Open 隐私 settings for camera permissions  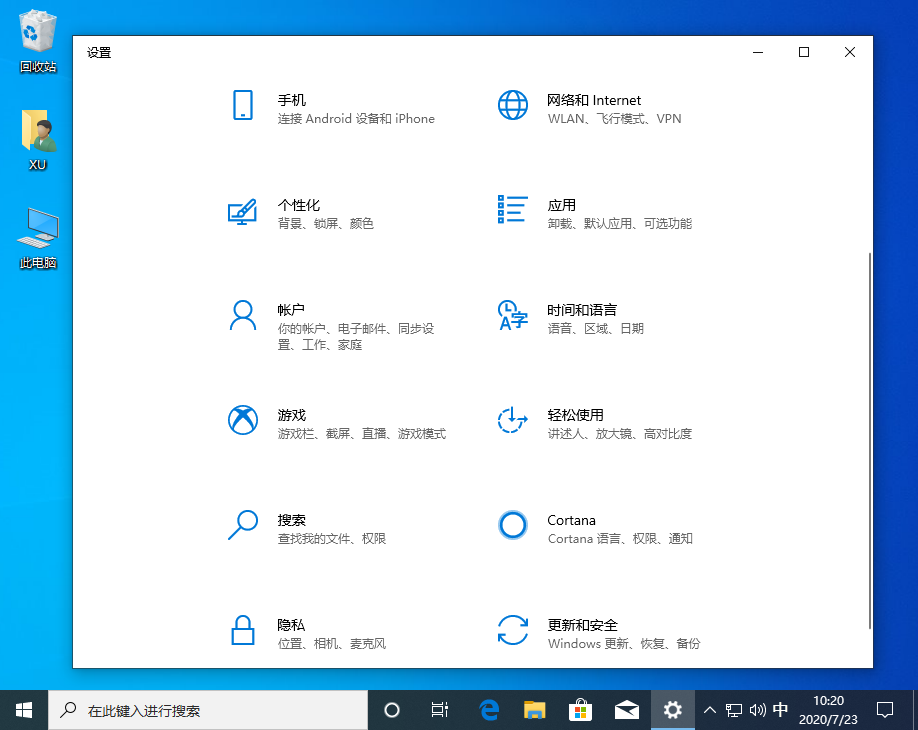tap(291, 625)
